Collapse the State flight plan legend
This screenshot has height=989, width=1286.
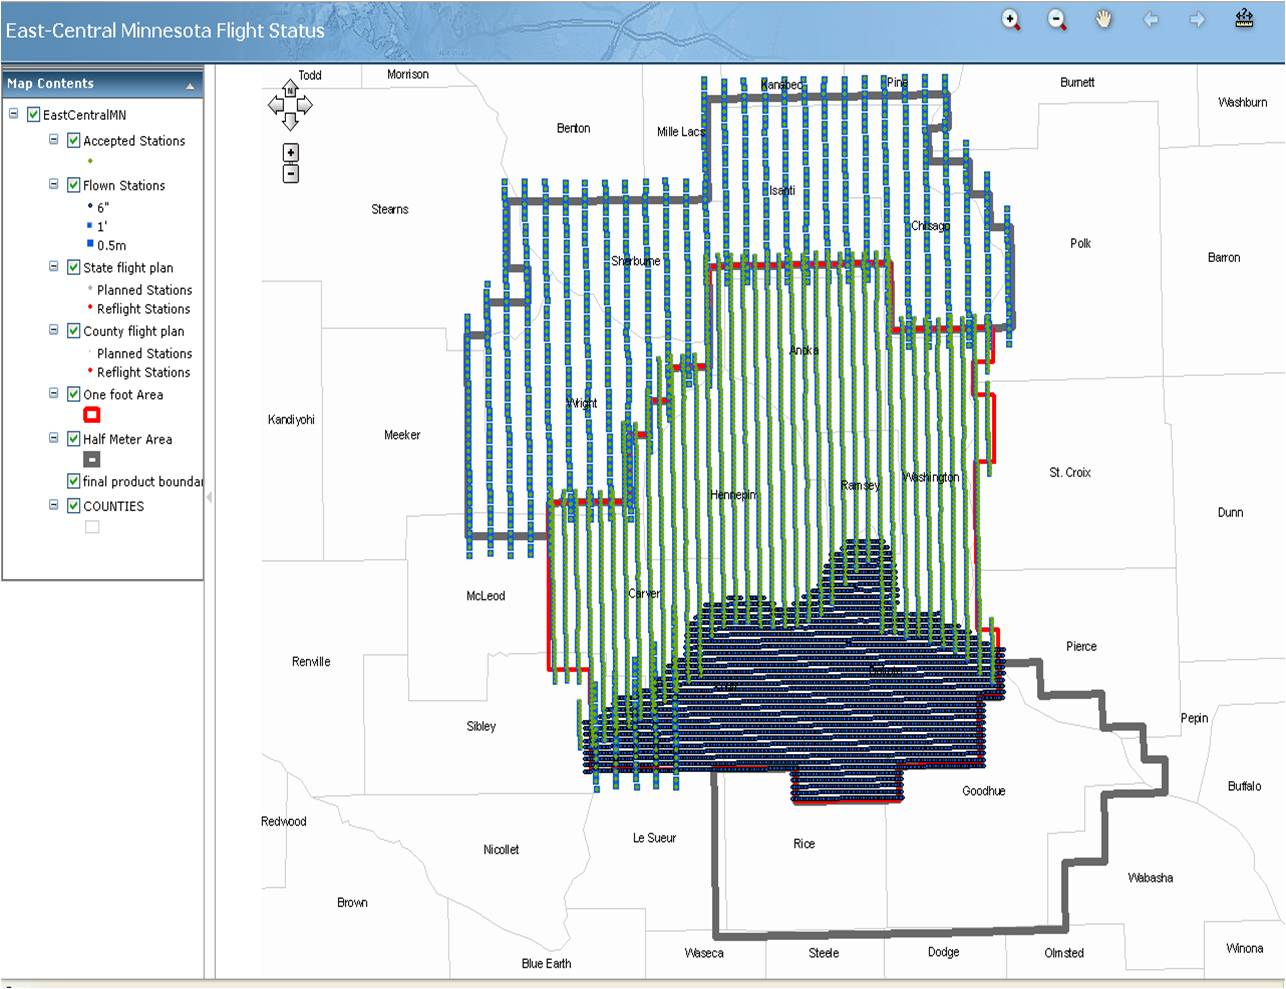point(54,267)
